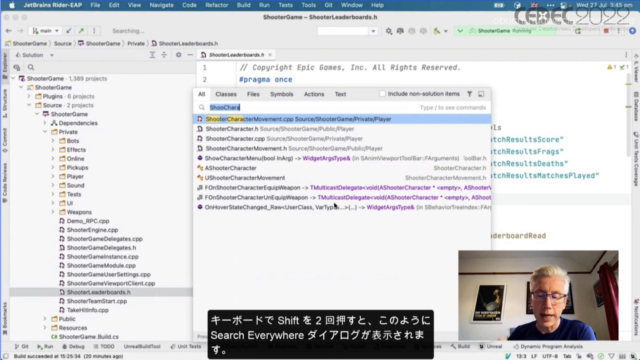The height and width of the screenshot is (360, 640).
Task: Expand the Public folder
Action: [44, 319]
